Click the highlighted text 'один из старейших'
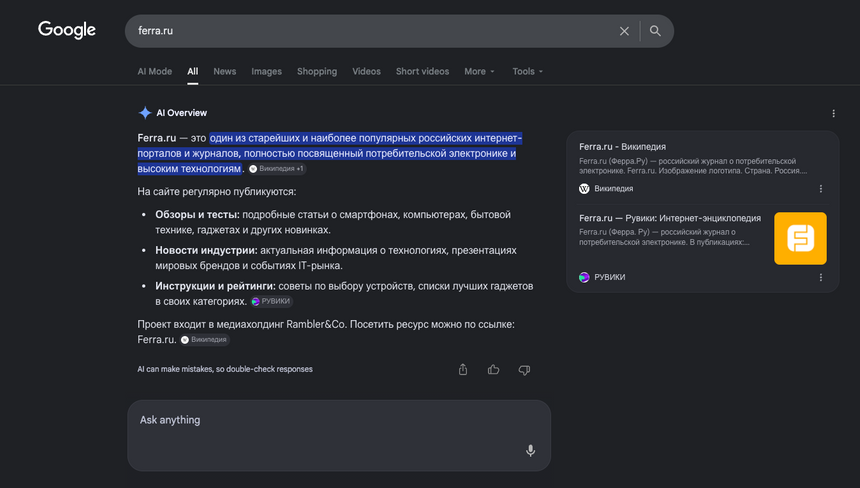 point(254,138)
